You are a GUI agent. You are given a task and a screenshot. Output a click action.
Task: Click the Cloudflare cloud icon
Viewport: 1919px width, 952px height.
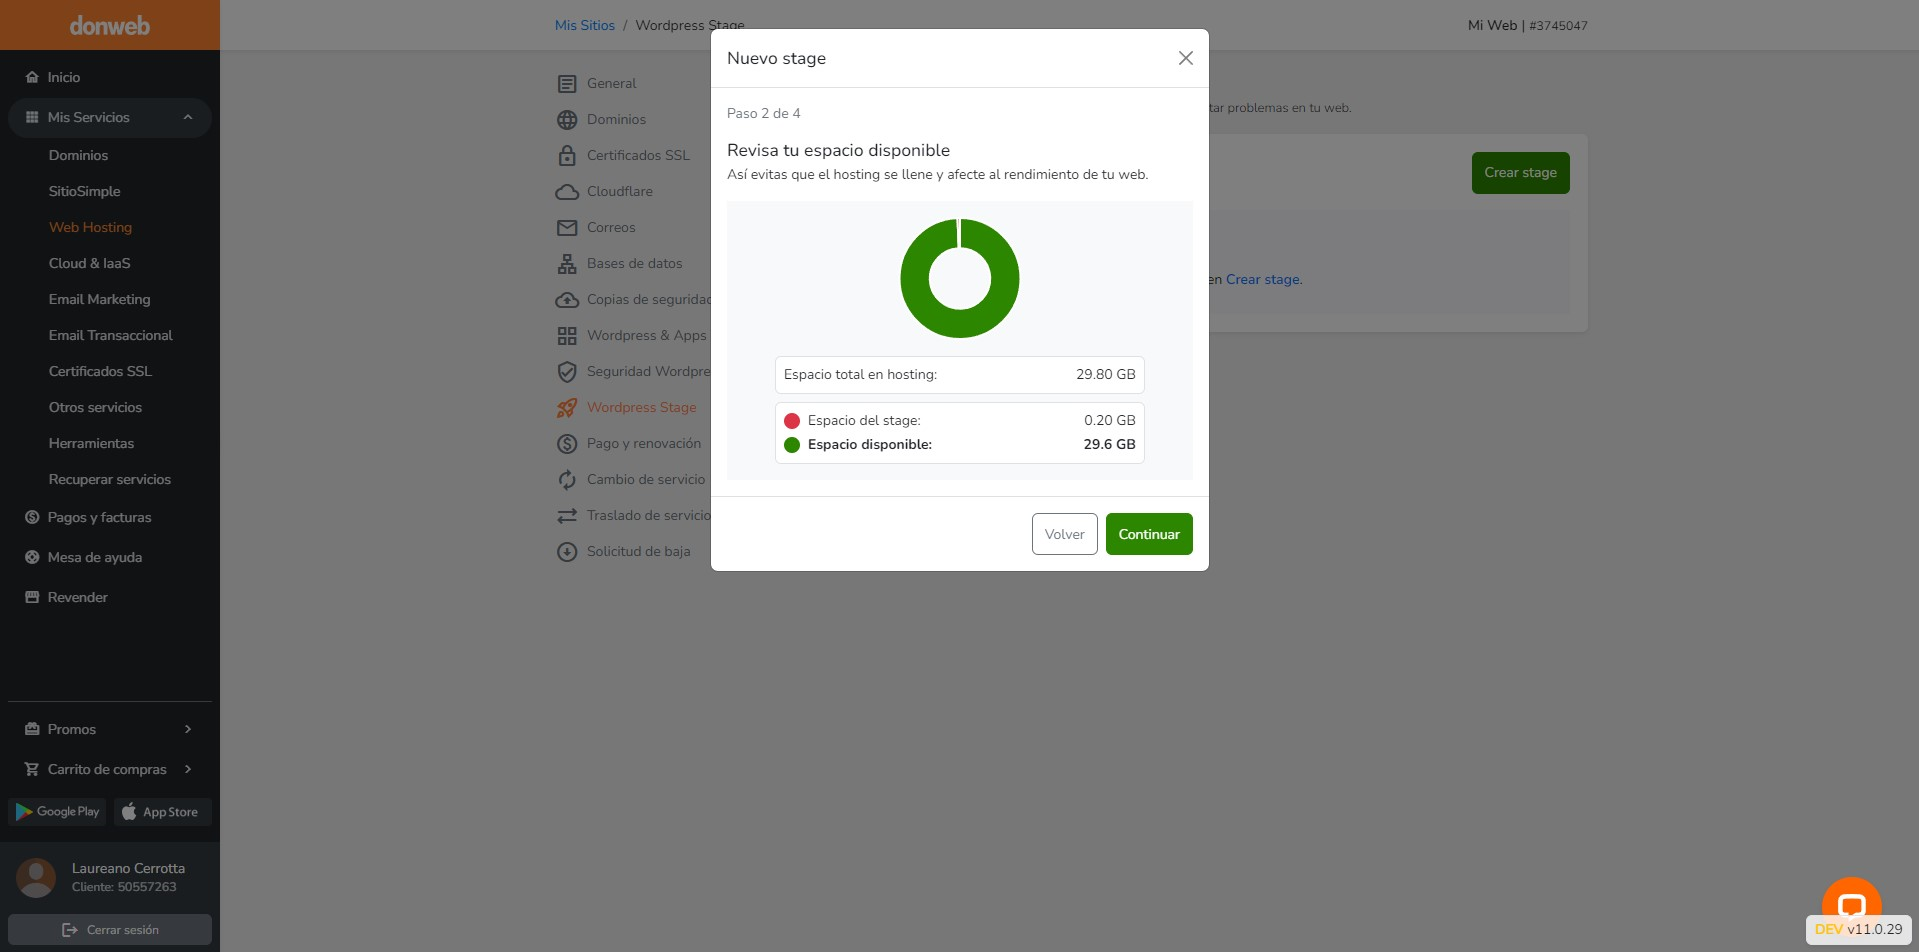point(567,192)
